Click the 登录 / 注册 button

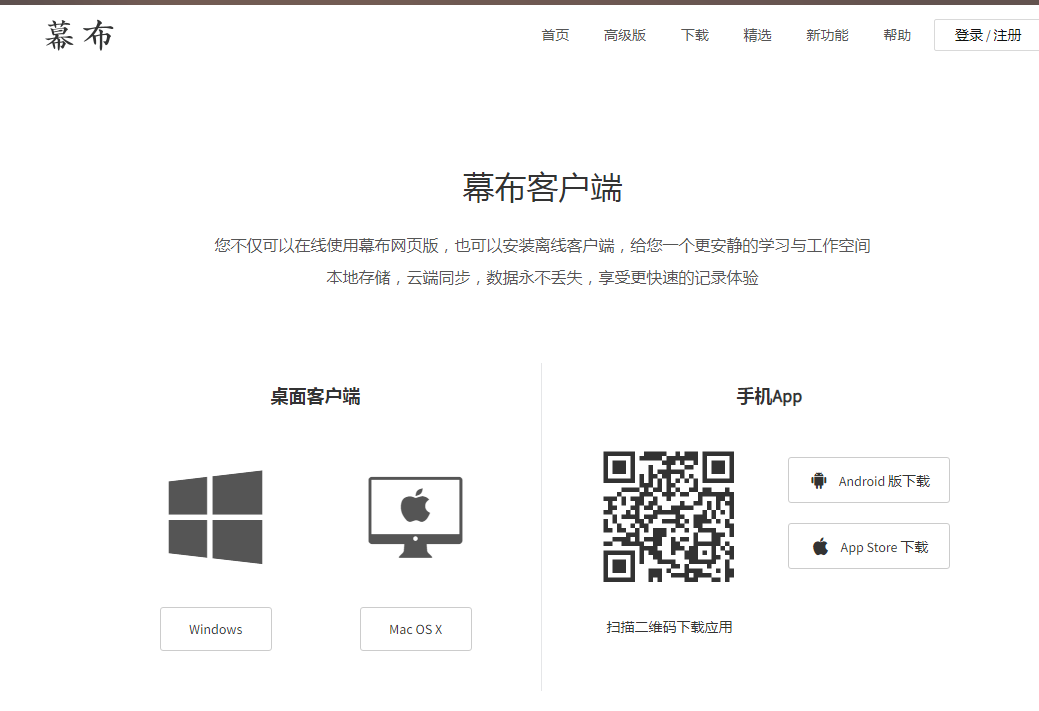(x=986, y=34)
